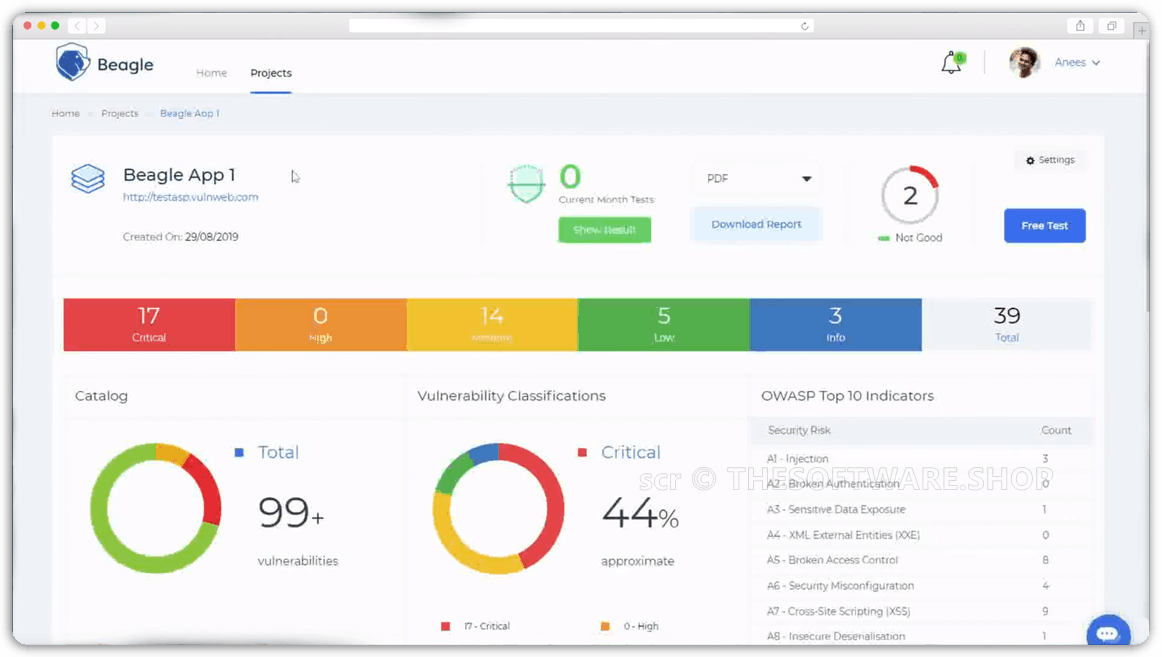Click the A3 - Sensitive Data Exposure row

(x=921, y=510)
